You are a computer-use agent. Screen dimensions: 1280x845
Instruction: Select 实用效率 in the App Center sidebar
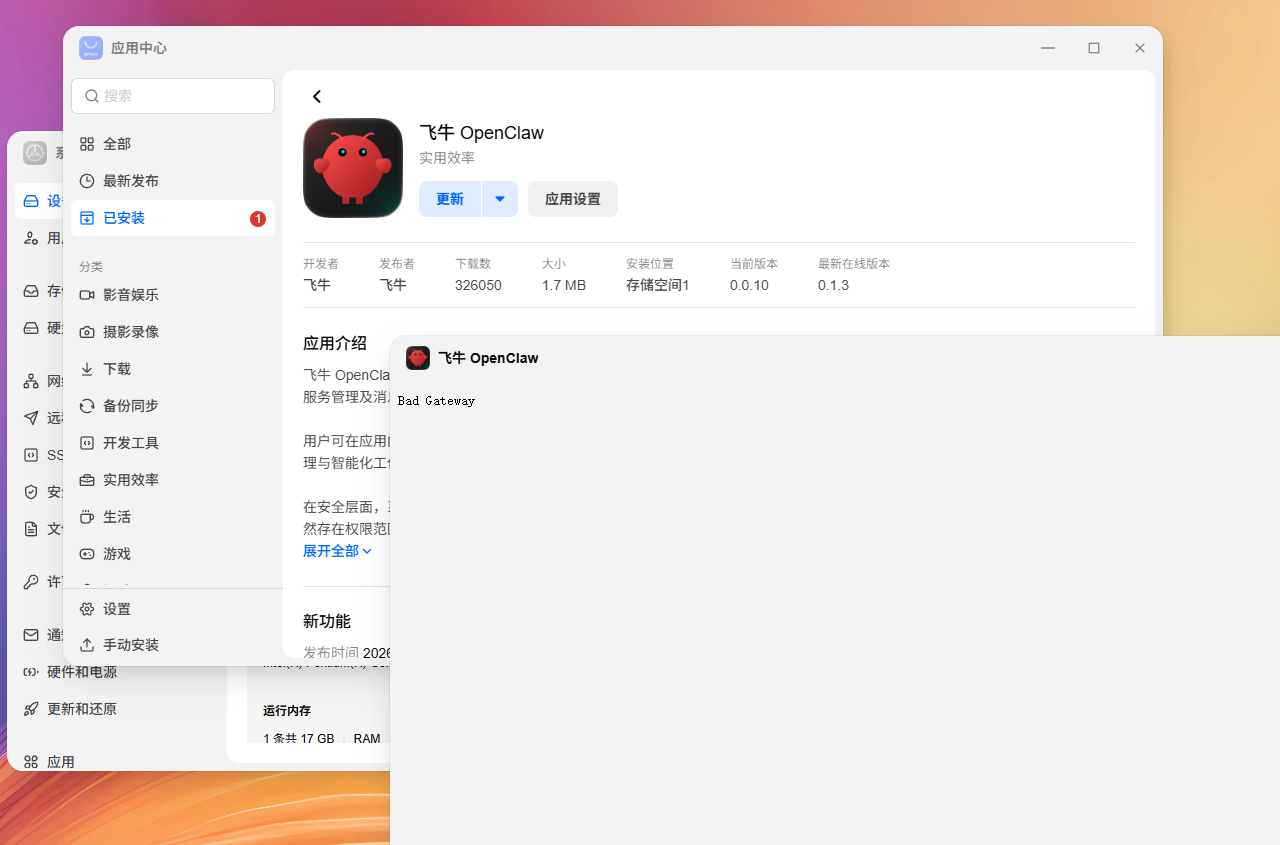point(173,480)
